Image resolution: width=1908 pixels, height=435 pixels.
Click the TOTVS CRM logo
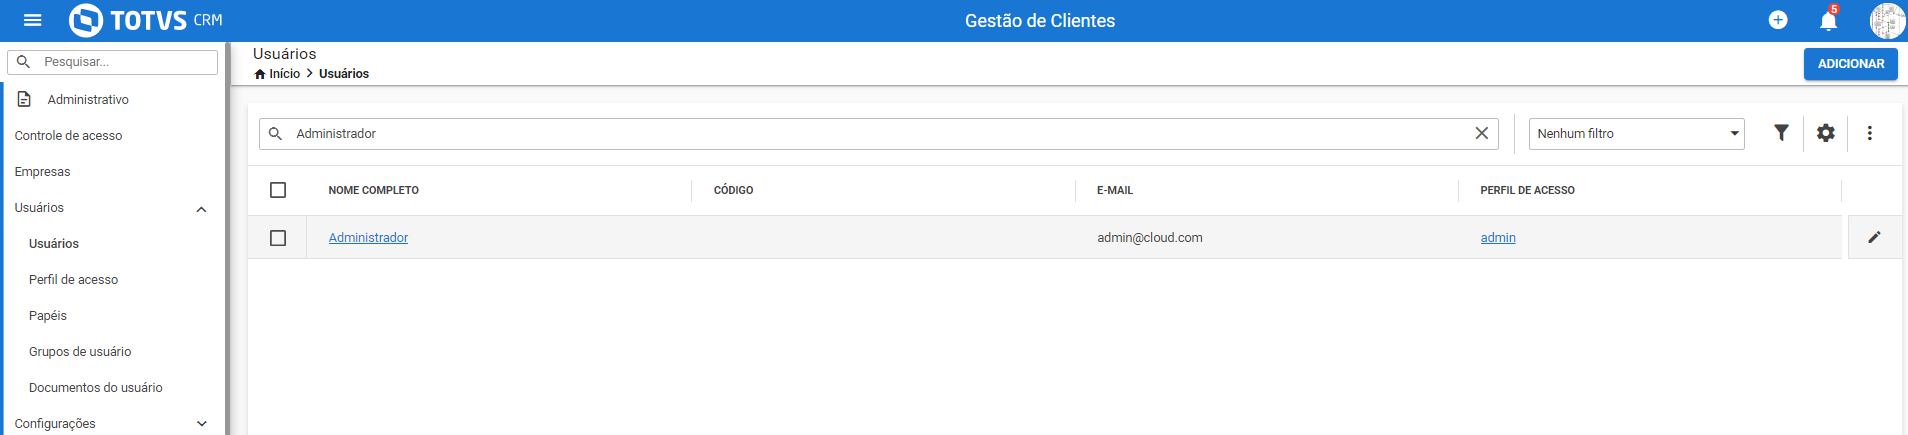(146, 20)
